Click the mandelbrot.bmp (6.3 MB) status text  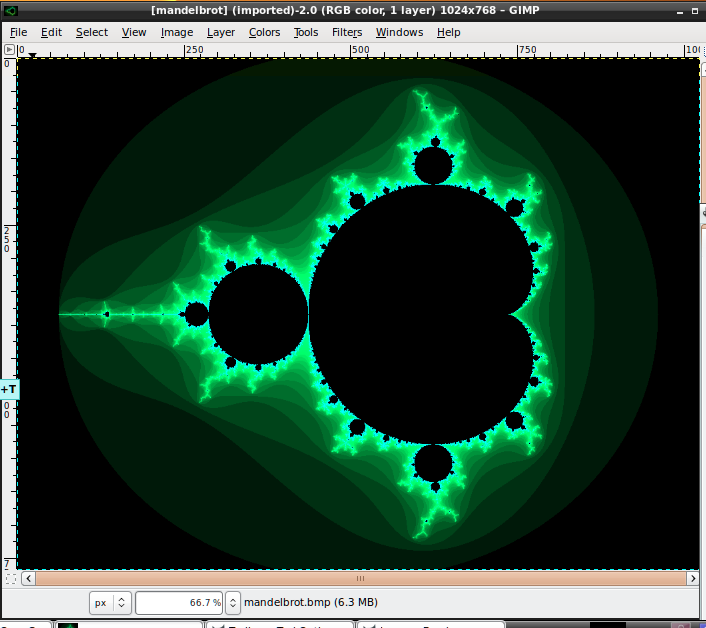pyautogui.click(x=311, y=602)
